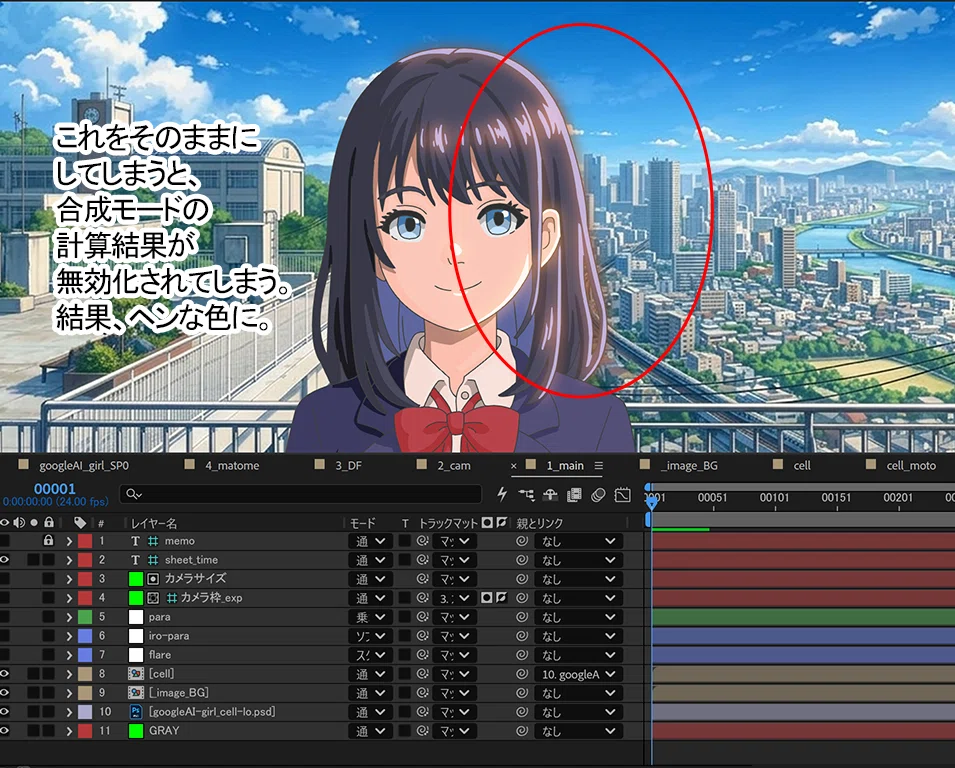
Task: Click the レイヤー名 column header
Action: [154, 523]
